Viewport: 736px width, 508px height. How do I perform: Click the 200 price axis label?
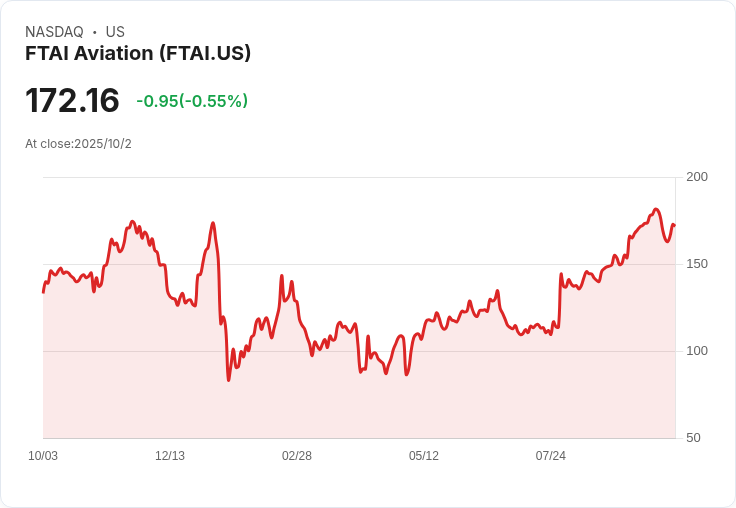coord(697,177)
